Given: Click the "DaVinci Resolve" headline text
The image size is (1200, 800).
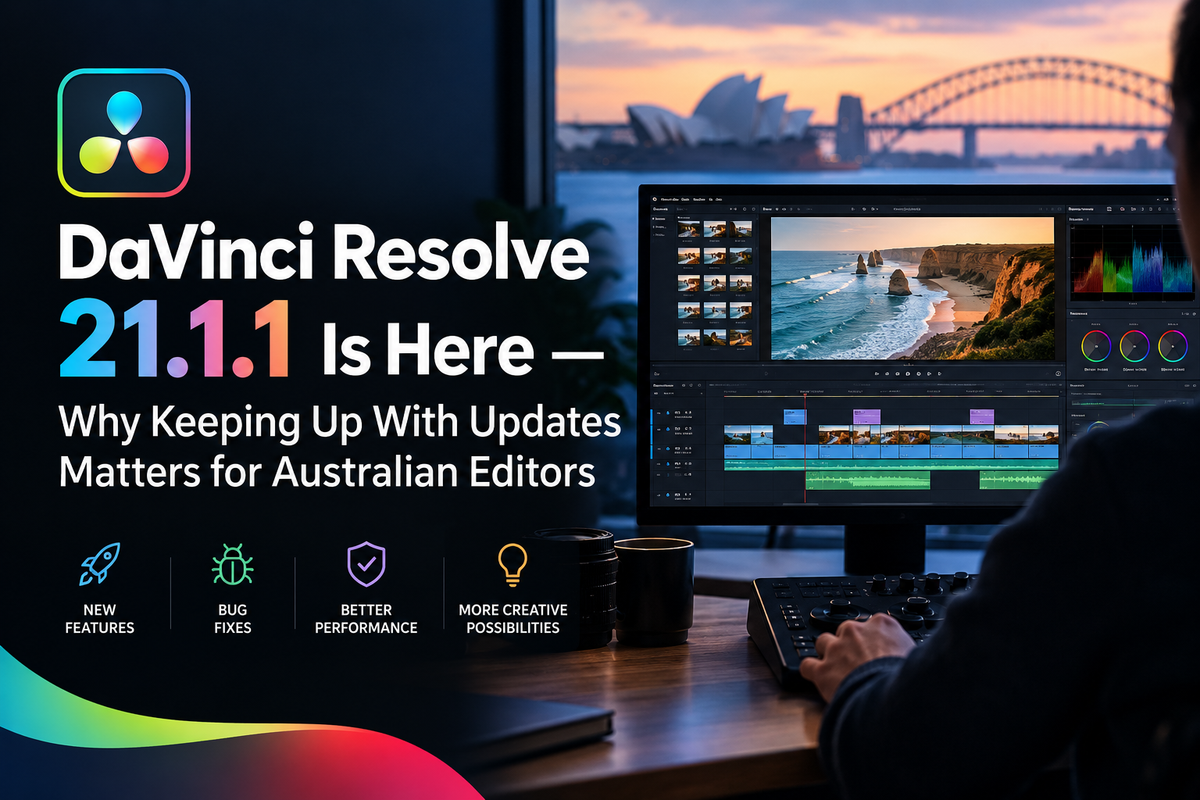Looking at the screenshot, I should pyautogui.click(x=323, y=250).
